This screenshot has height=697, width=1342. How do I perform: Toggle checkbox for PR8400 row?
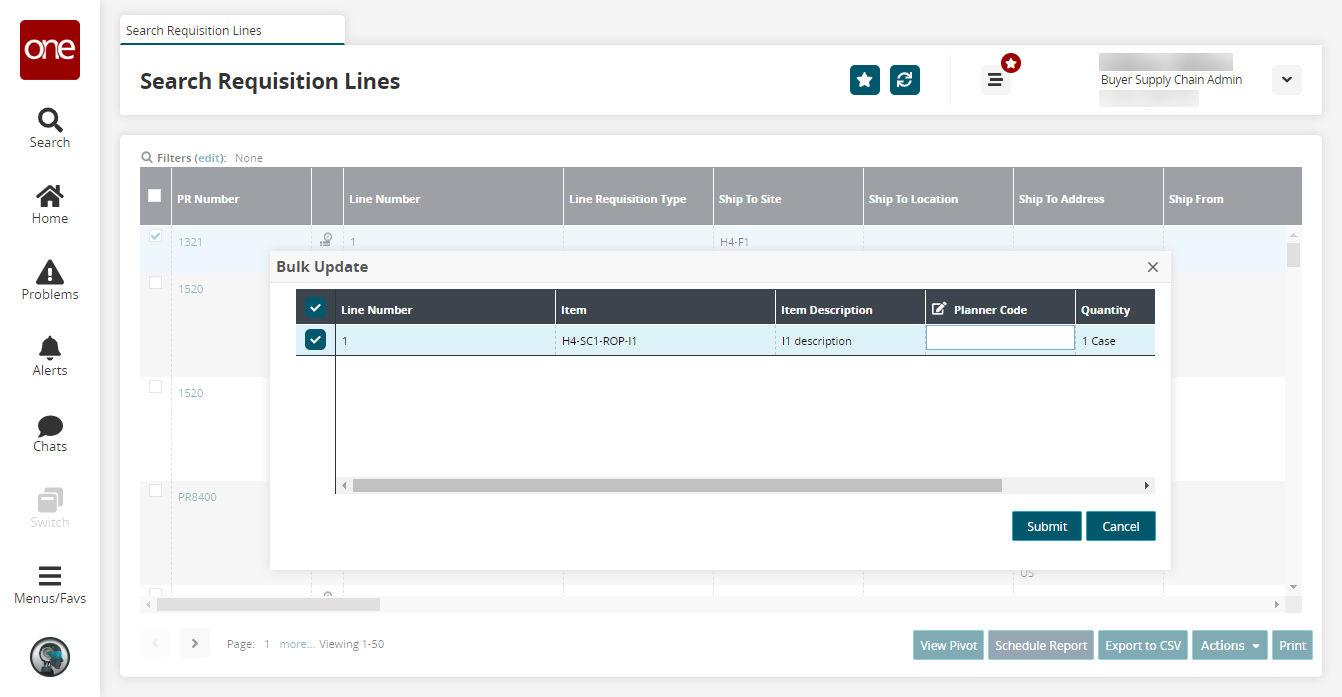click(155, 491)
